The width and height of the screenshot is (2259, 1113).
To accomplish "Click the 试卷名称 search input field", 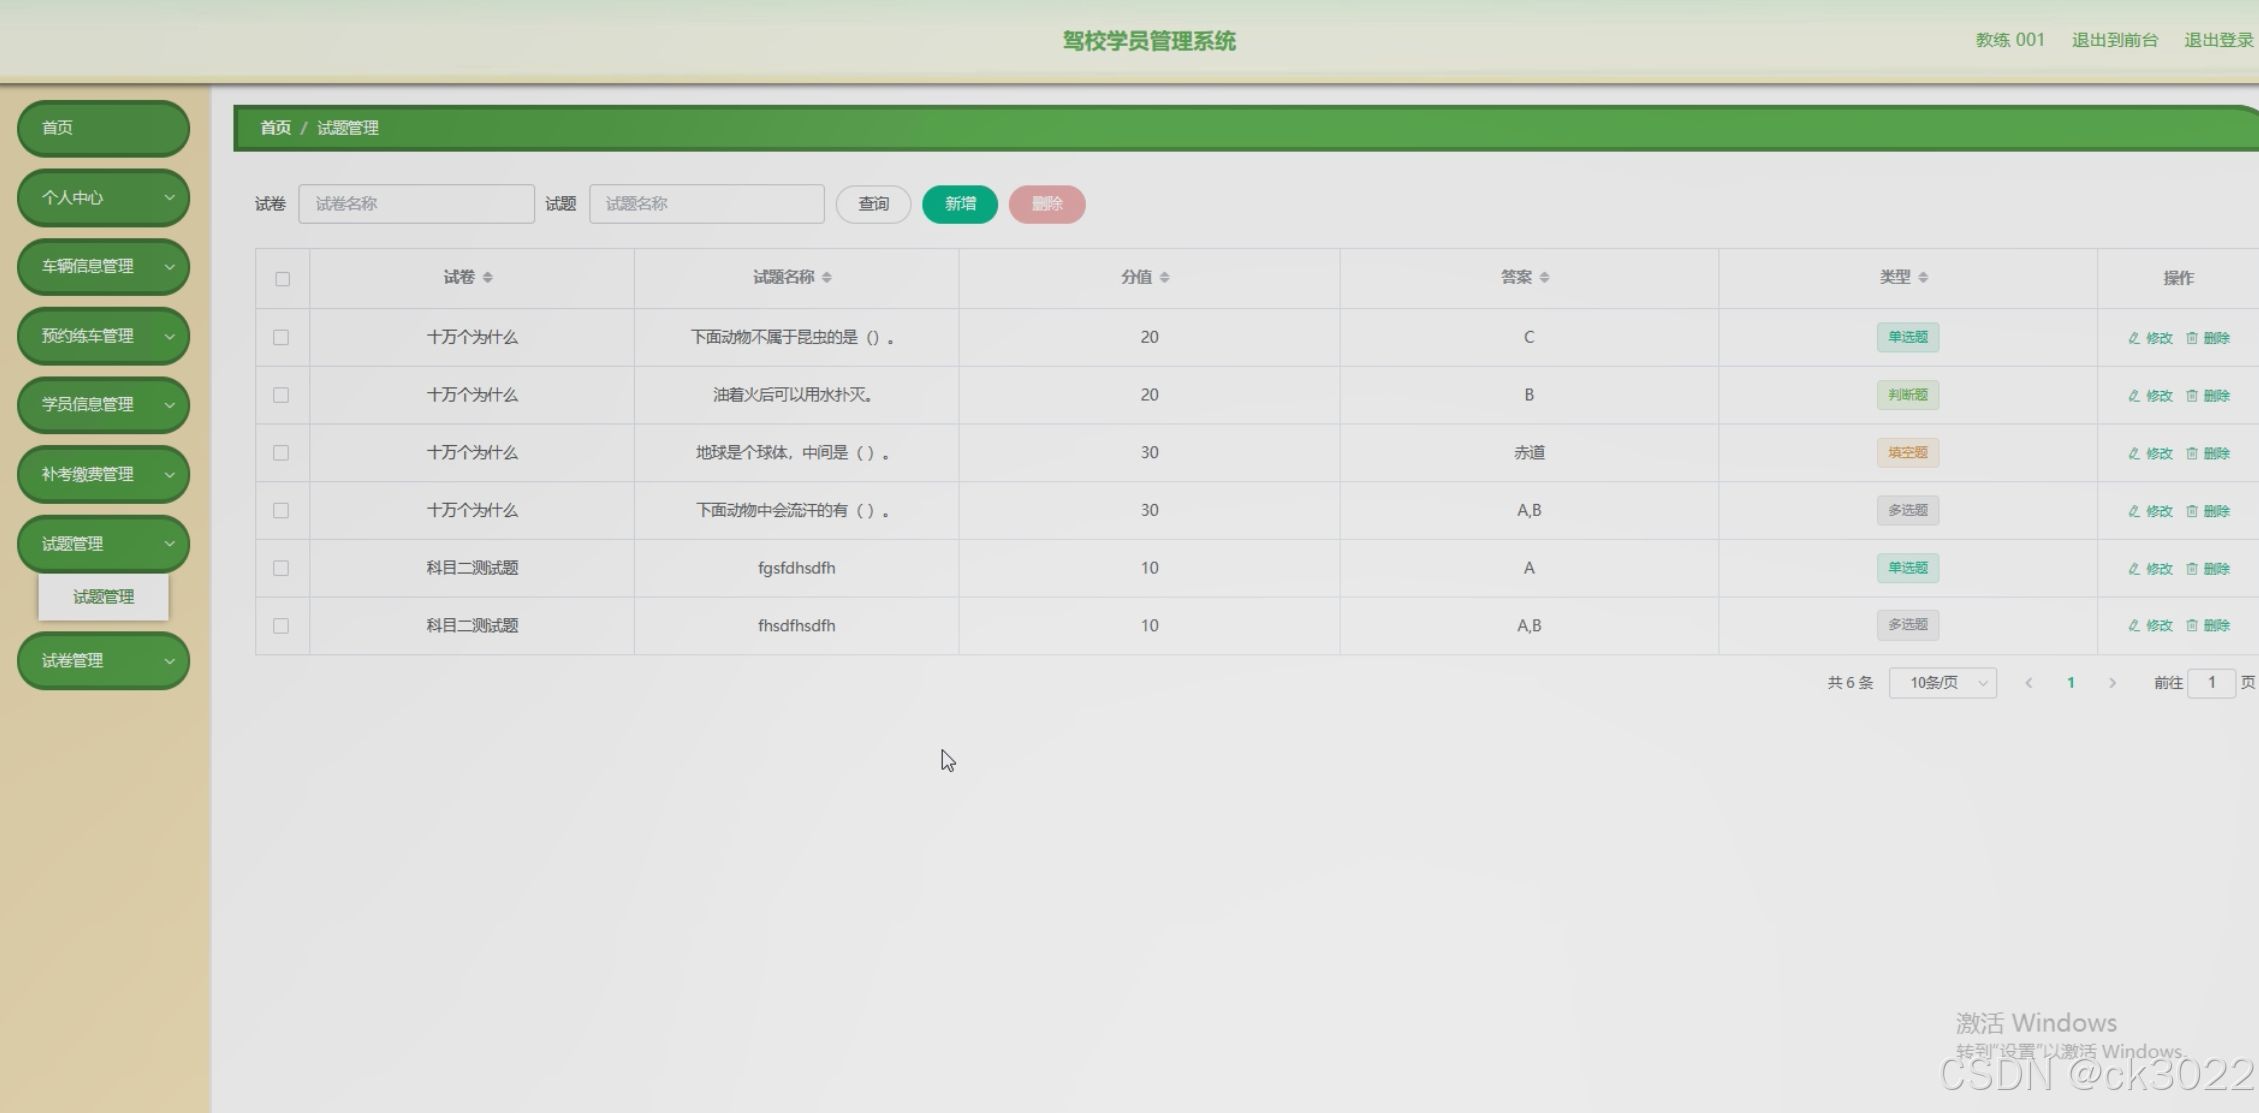I will [416, 204].
